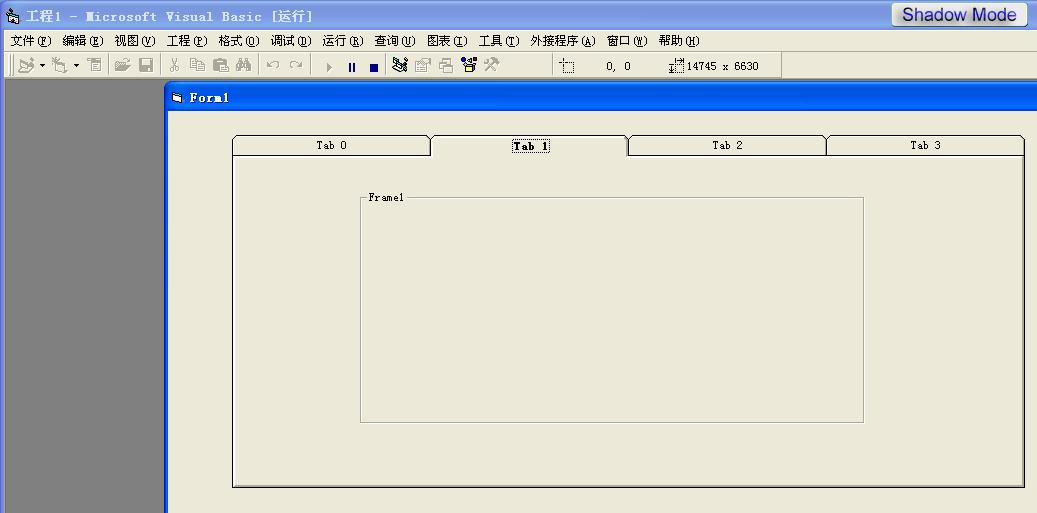Switch to Tab 3
The height and width of the screenshot is (513, 1037).
click(x=925, y=145)
